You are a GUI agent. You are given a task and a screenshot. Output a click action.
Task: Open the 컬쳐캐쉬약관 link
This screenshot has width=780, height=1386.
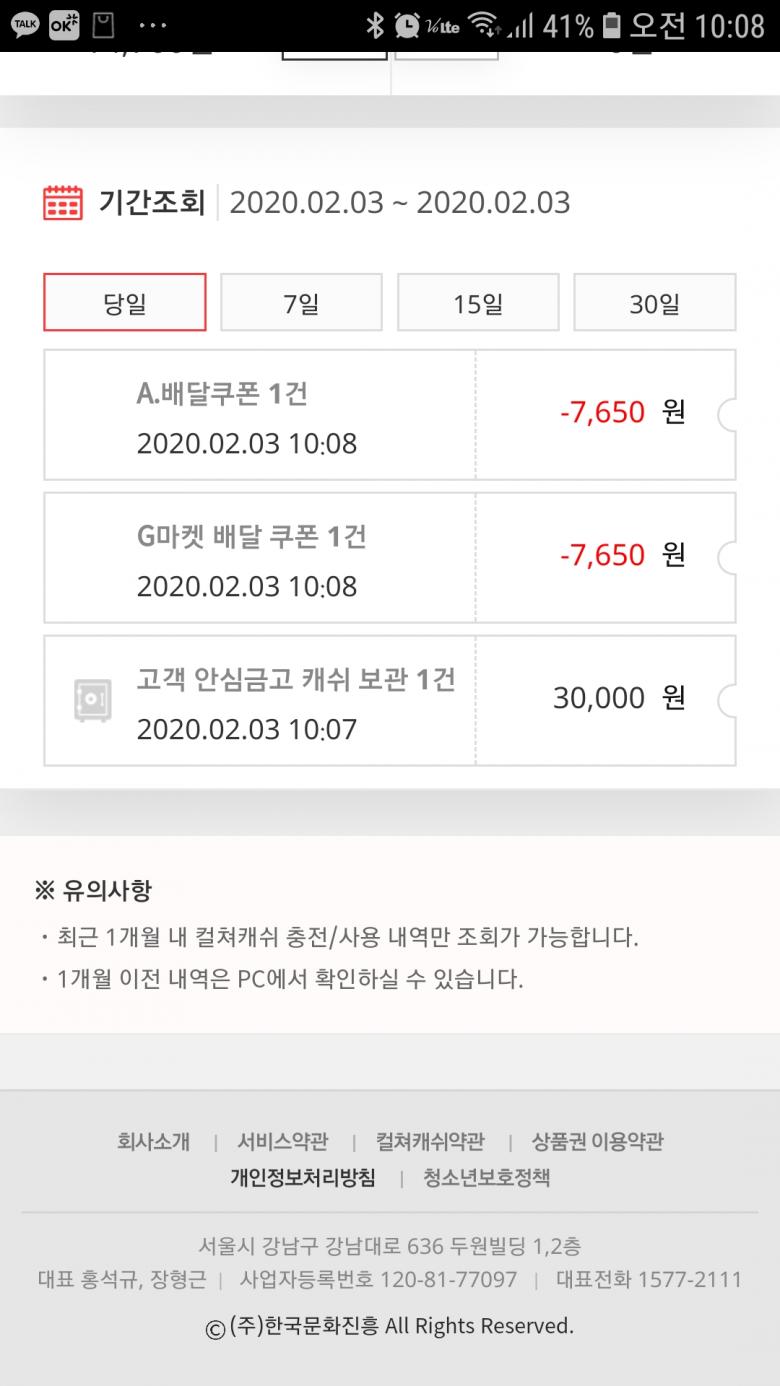tap(430, 1142)
